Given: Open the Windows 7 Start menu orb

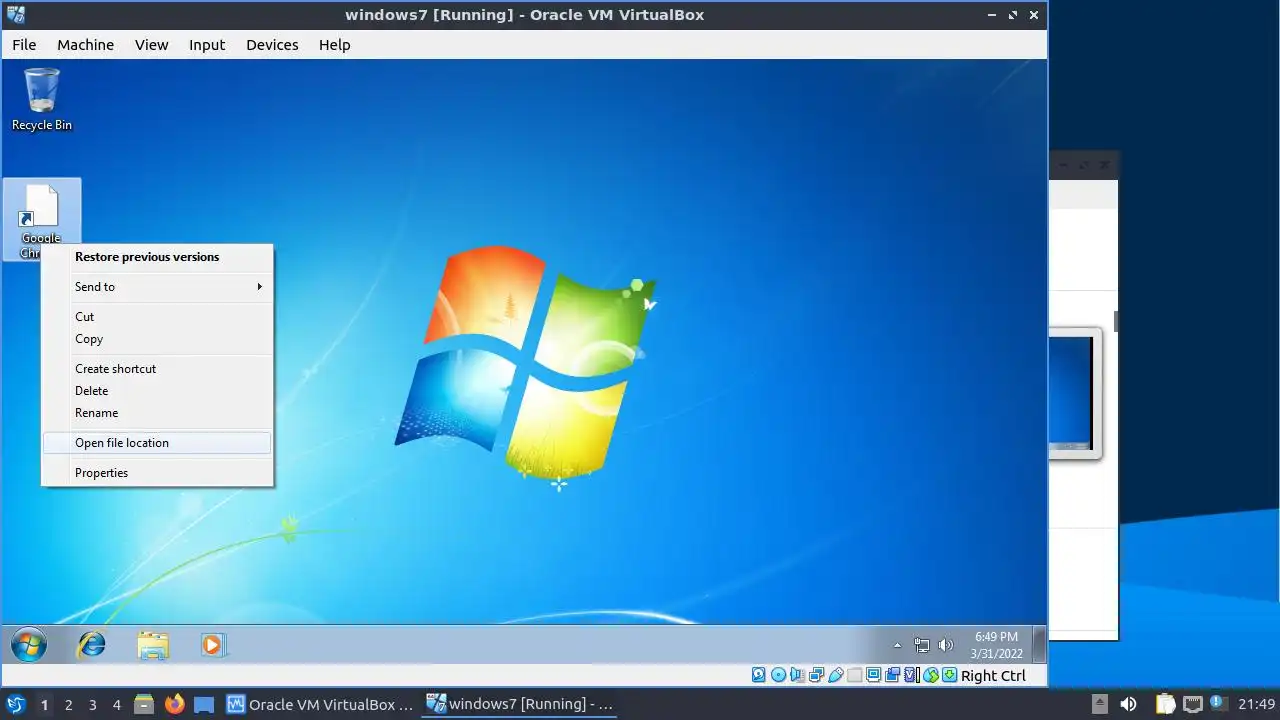Looking at the screenshot, I should coord(28,645).
